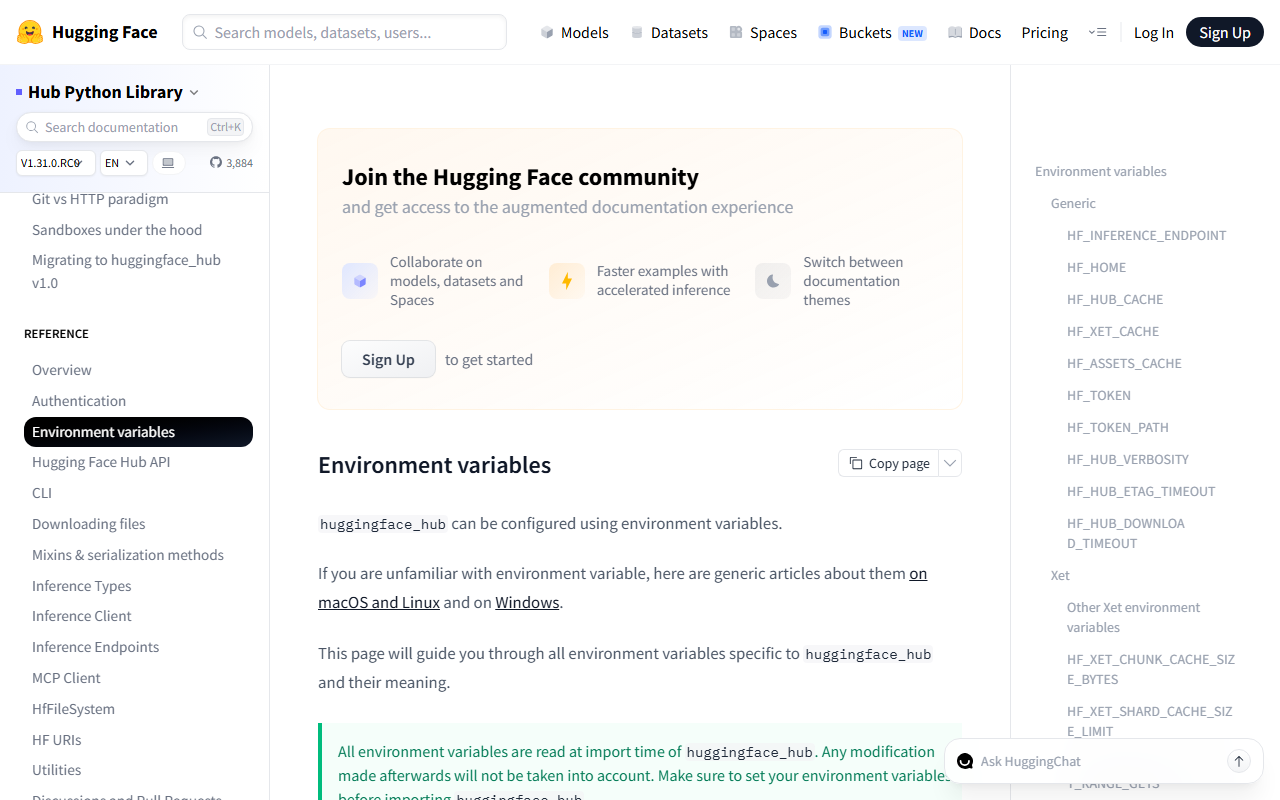Jump to HF_XET_SHARD_CACHE_SIZE_LIMIT in outline
The height and width of the screenshot is (800, 1280).
[x=1150, y=721]
